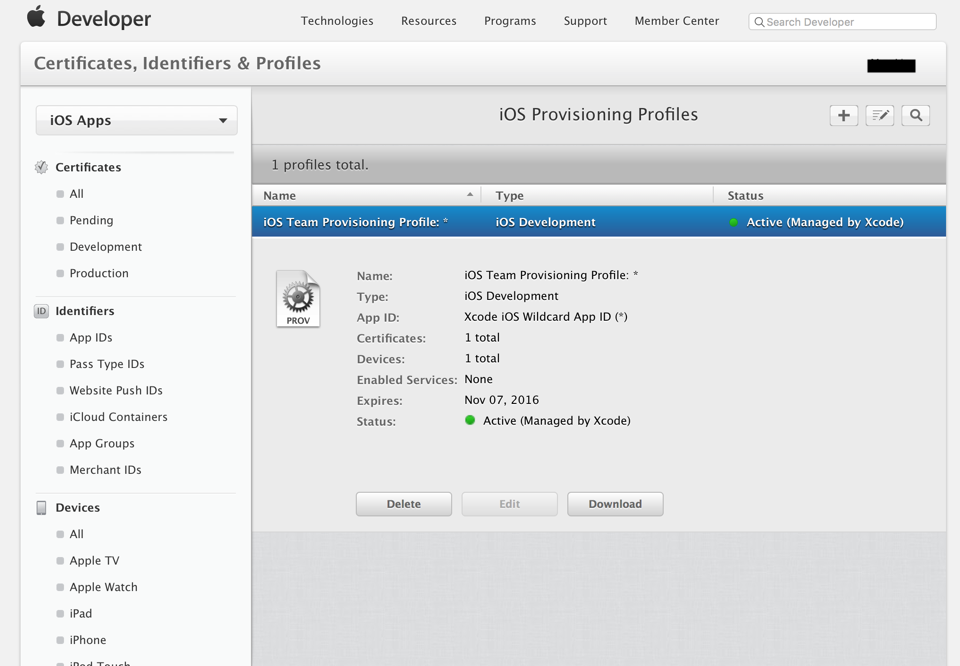This screenshot has width=960, height=666.
Task: Select the iOS Team Provisioning Profile row
Action: point(599,222)
